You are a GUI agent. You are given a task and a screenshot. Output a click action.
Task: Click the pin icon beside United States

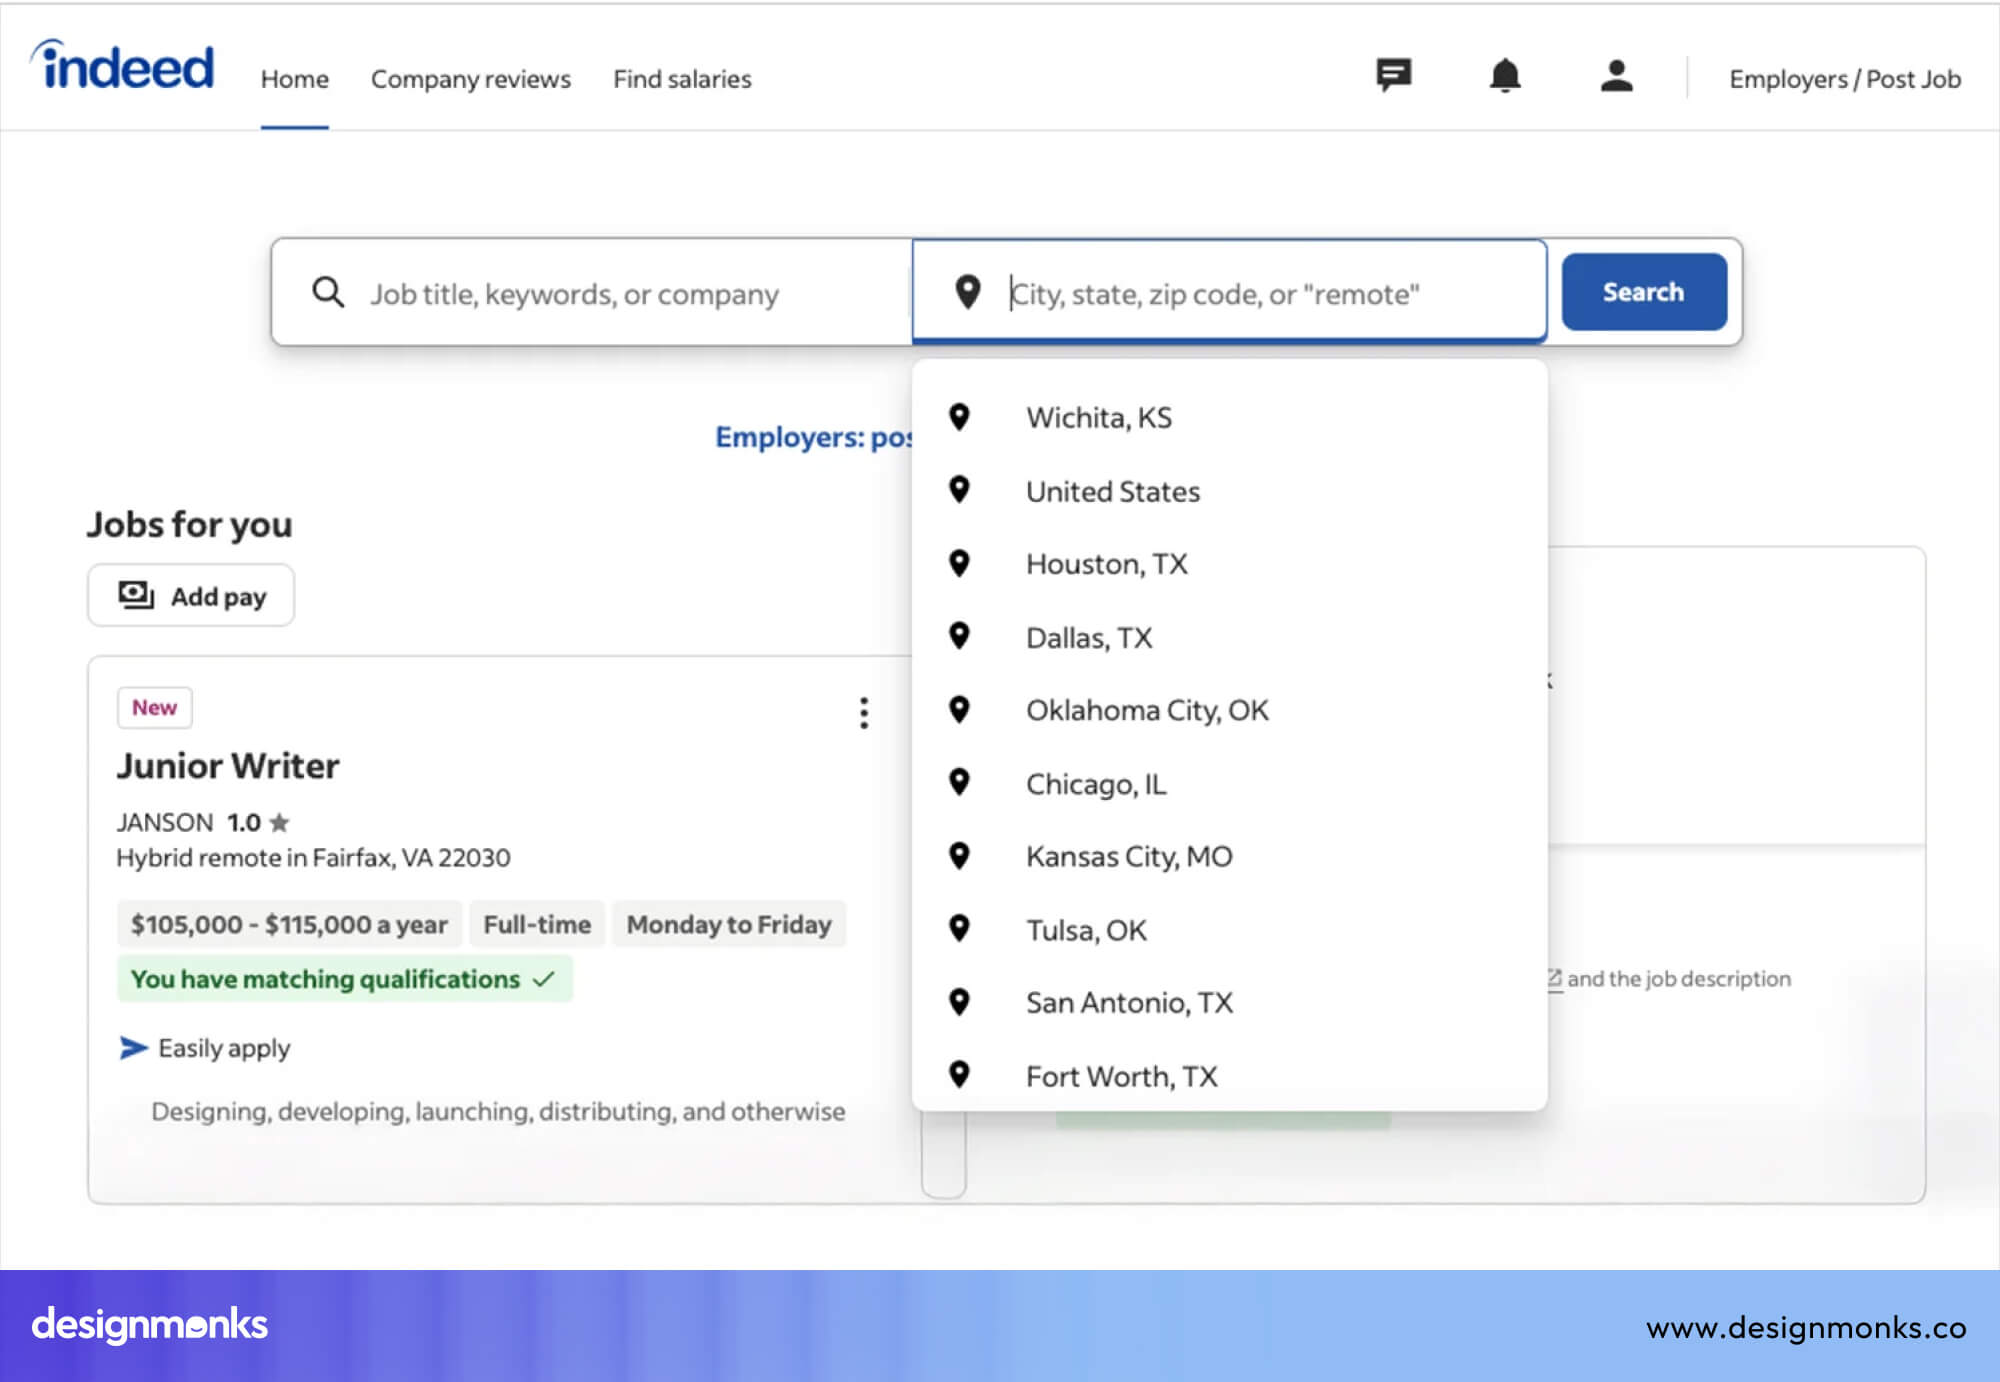point(959,490)
